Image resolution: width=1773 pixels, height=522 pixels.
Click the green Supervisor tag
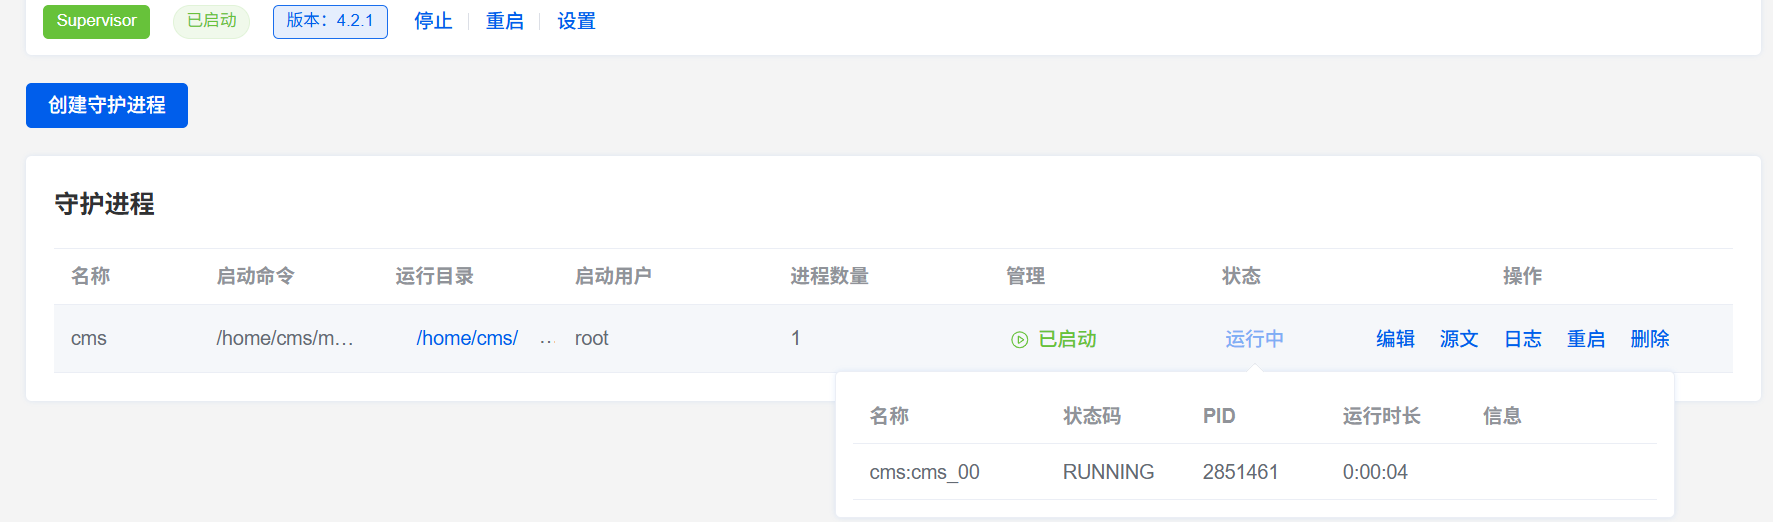[96, 21]
